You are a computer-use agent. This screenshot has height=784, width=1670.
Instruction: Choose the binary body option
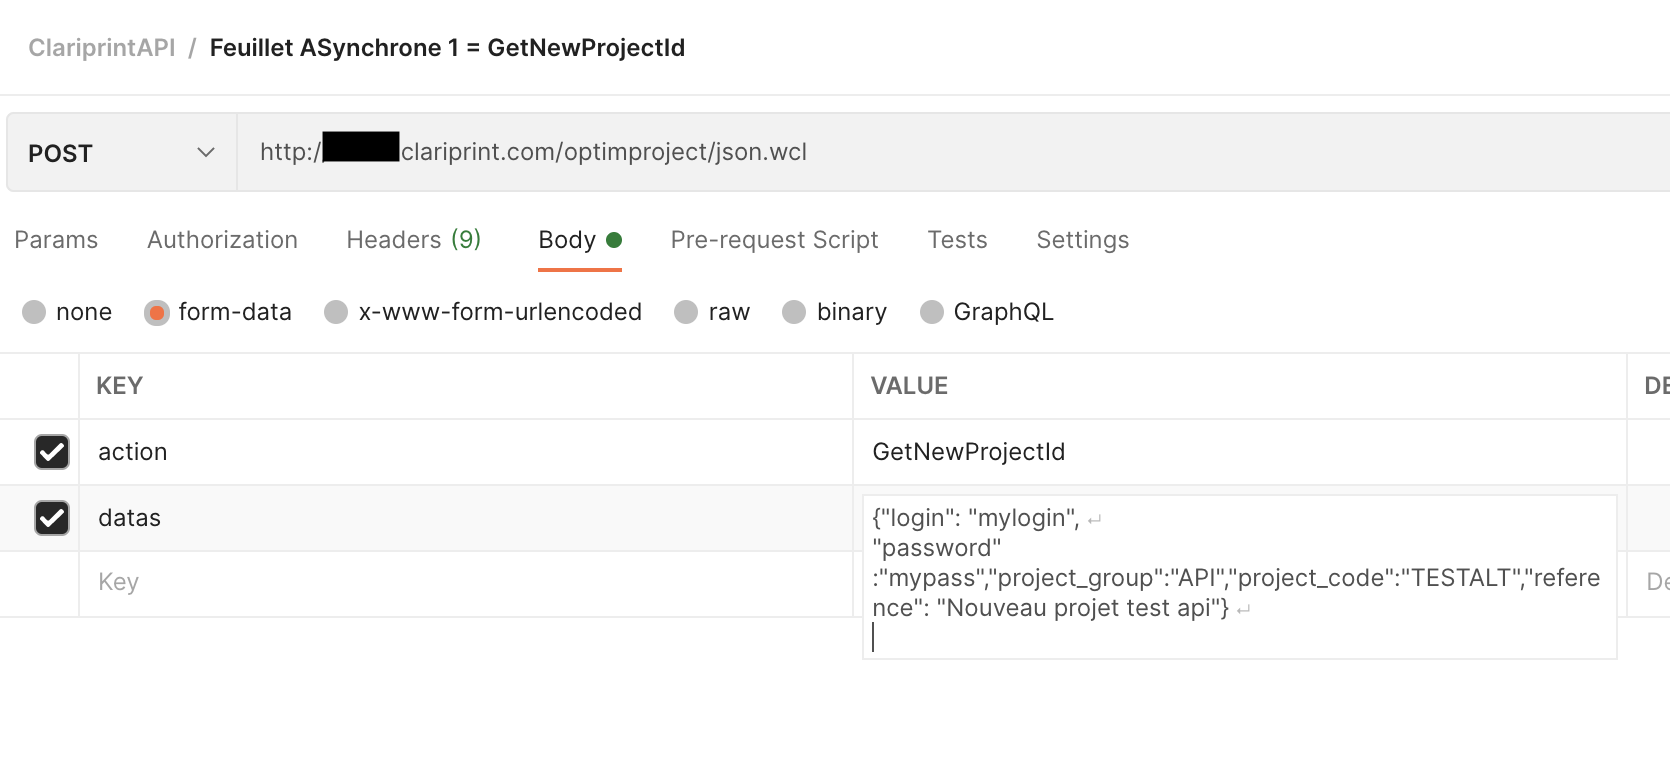[794, 312]
